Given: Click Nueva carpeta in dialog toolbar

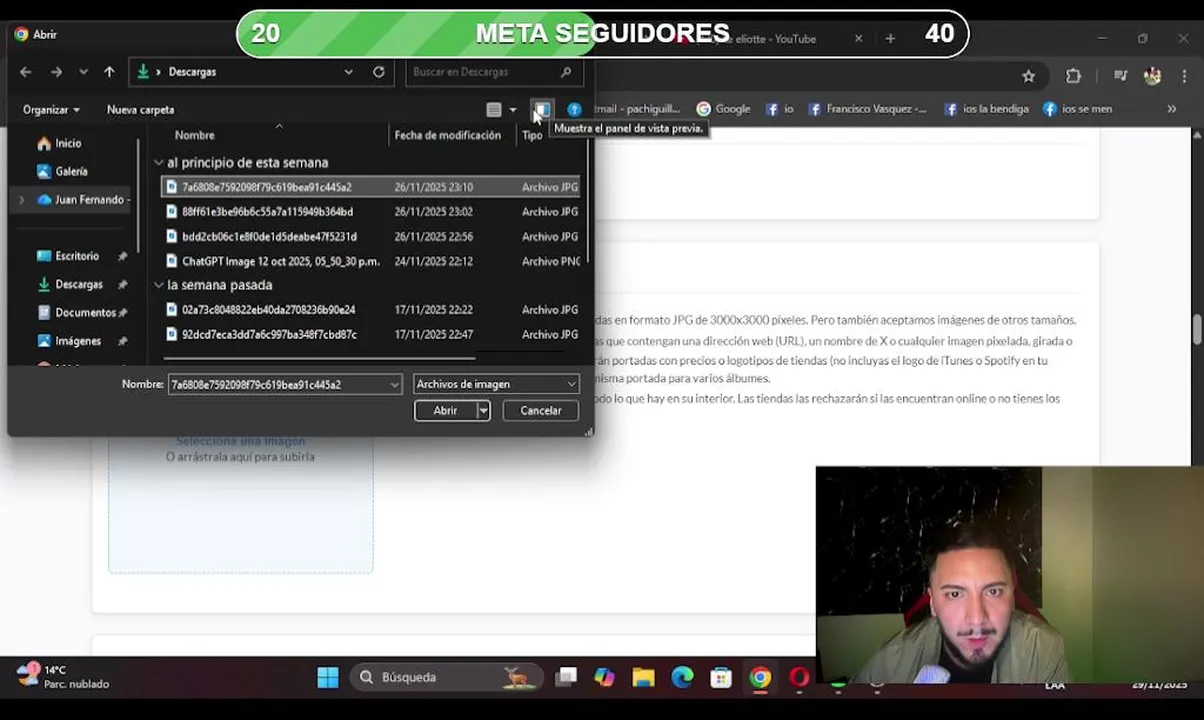Looking at the screenshot, I should (140, 110).
